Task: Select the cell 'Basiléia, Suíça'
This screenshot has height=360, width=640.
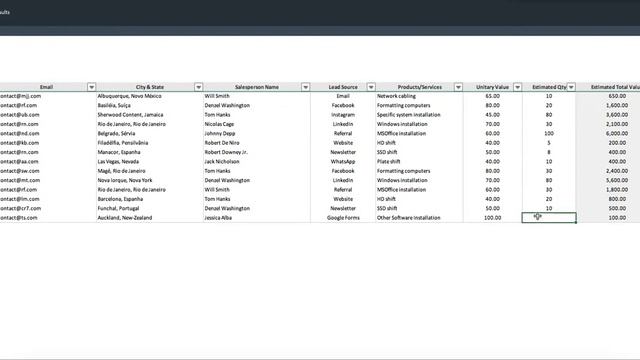Action: (150, 105)
